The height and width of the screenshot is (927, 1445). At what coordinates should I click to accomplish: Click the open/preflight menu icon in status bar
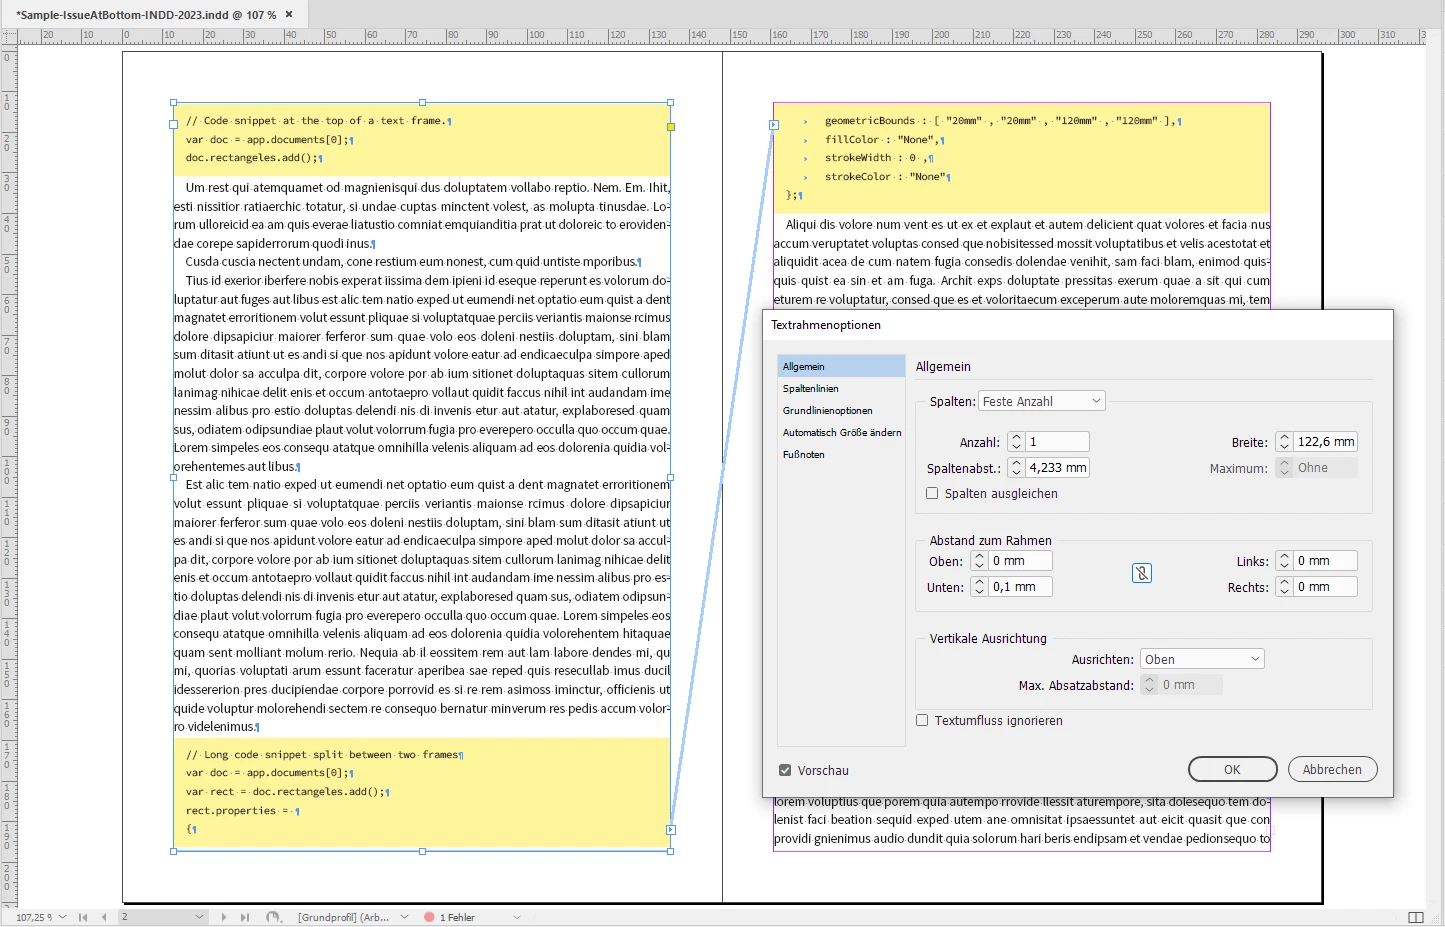coord(273,917)
